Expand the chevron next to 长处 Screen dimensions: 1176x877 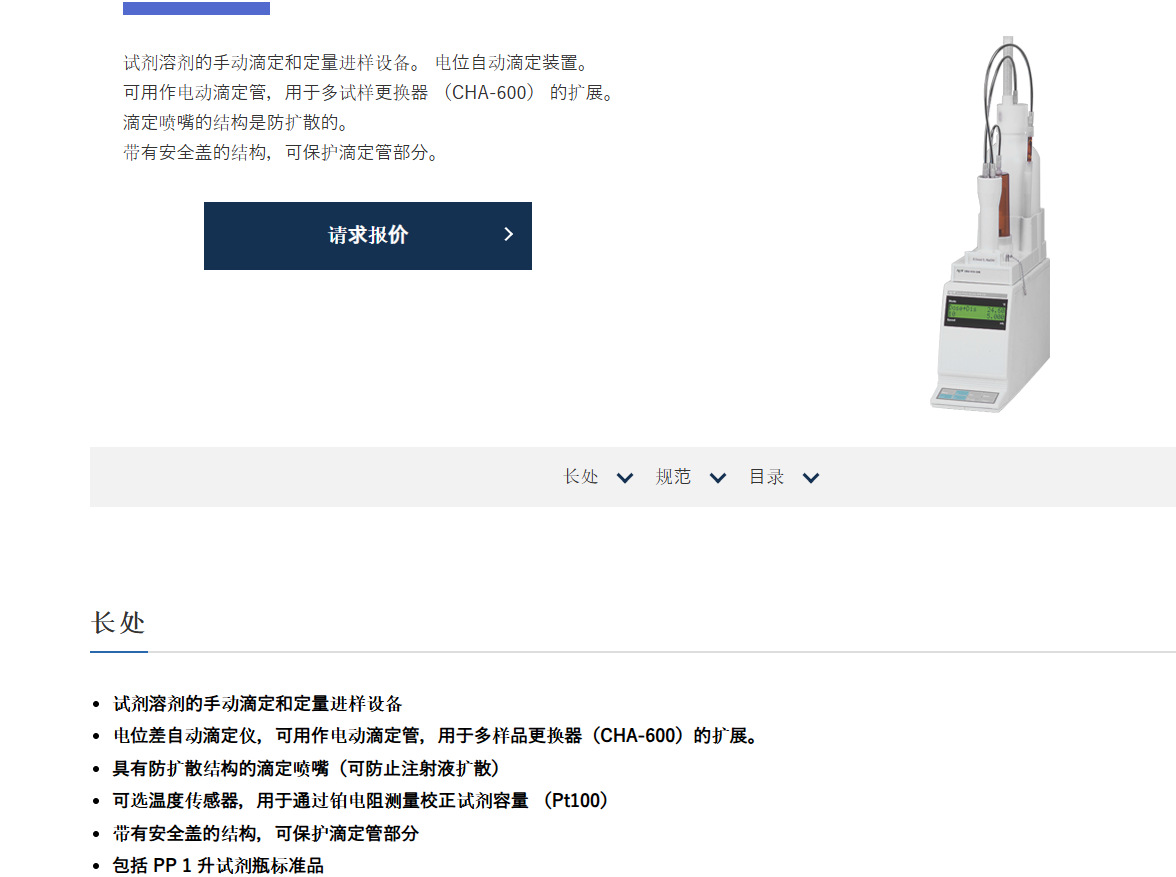[625, 478]
